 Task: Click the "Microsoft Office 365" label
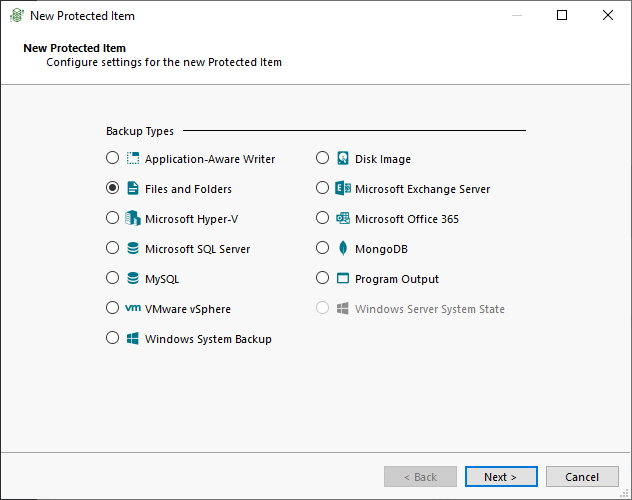point(407,219)
